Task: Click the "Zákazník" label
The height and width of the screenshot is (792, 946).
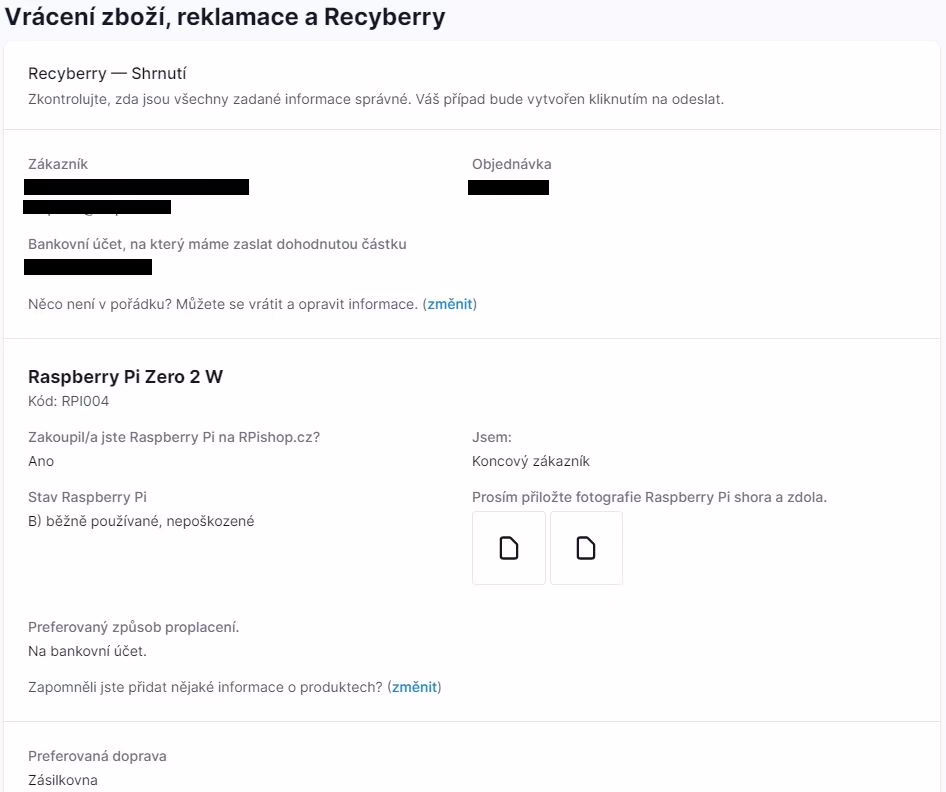Action: (x=64, y=164)
